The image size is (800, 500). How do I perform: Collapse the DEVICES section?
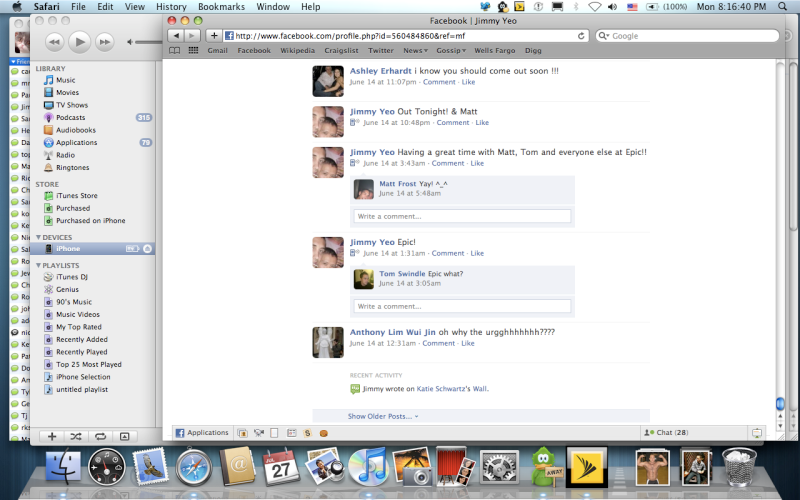[x=38, y=237]
